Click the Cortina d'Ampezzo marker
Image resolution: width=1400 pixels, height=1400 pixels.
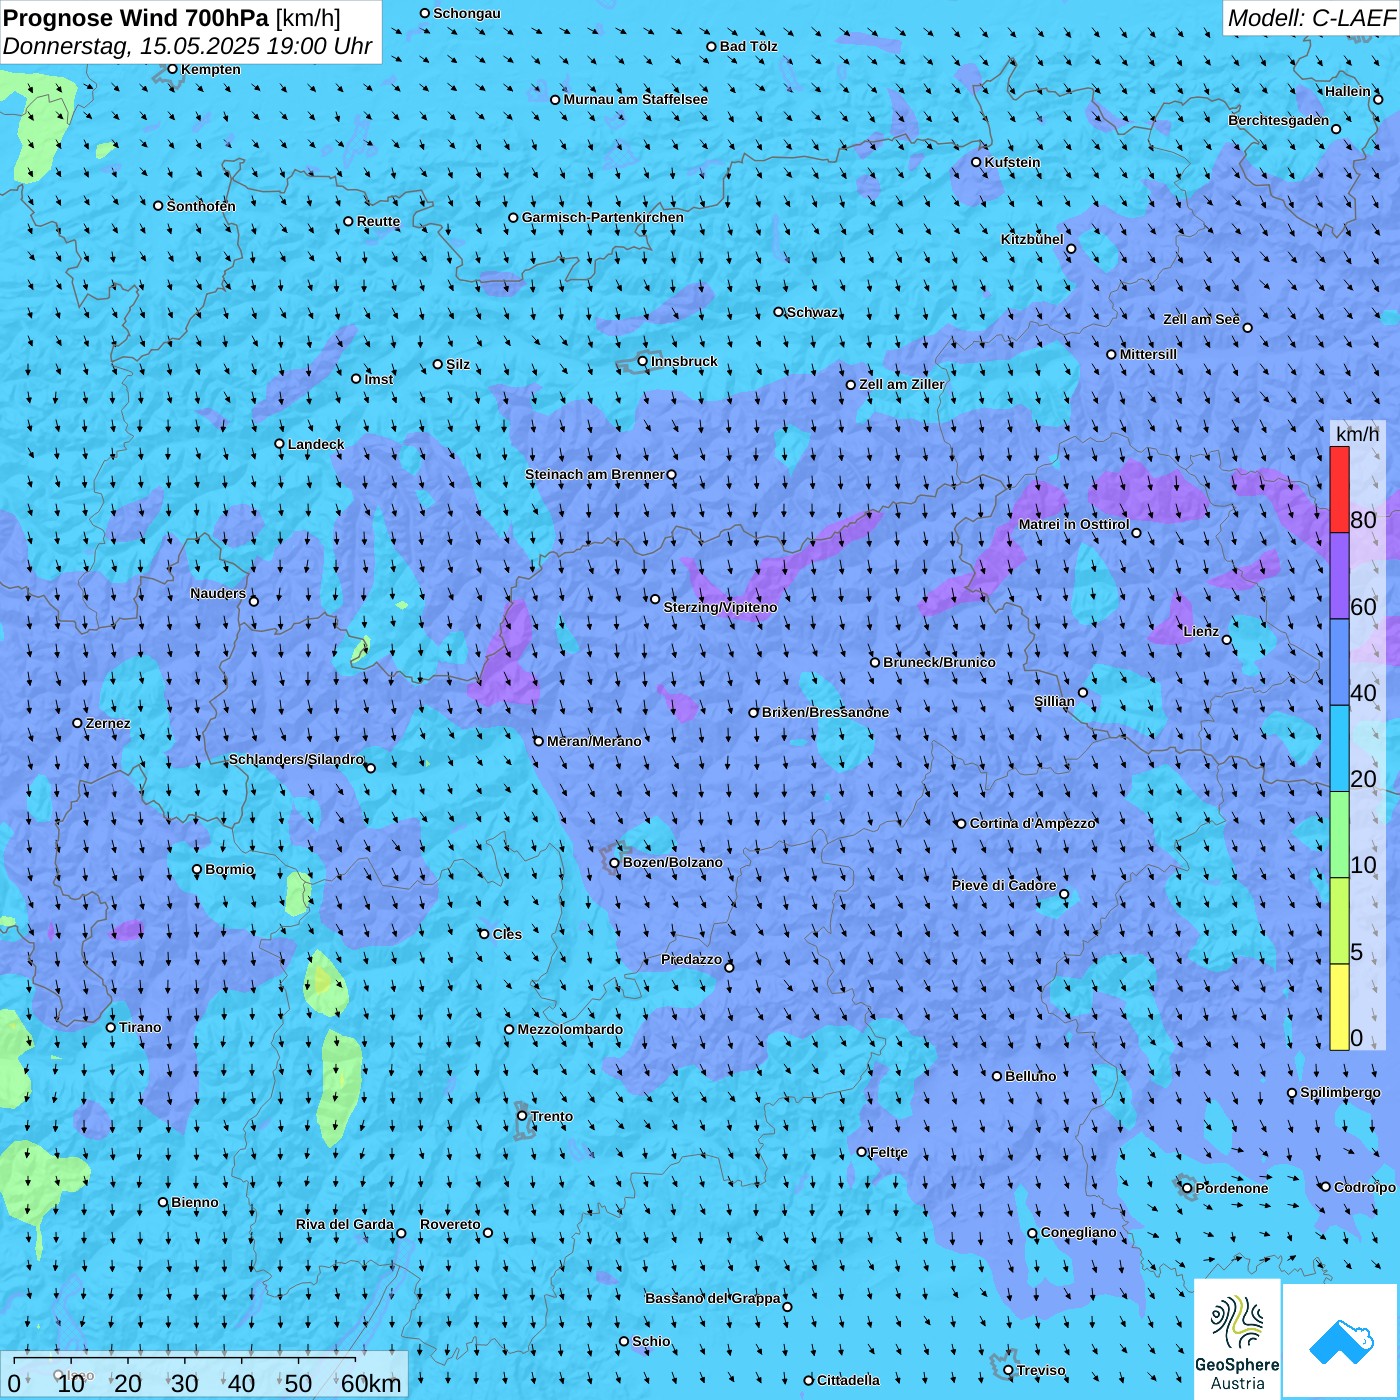coord(962,824)
